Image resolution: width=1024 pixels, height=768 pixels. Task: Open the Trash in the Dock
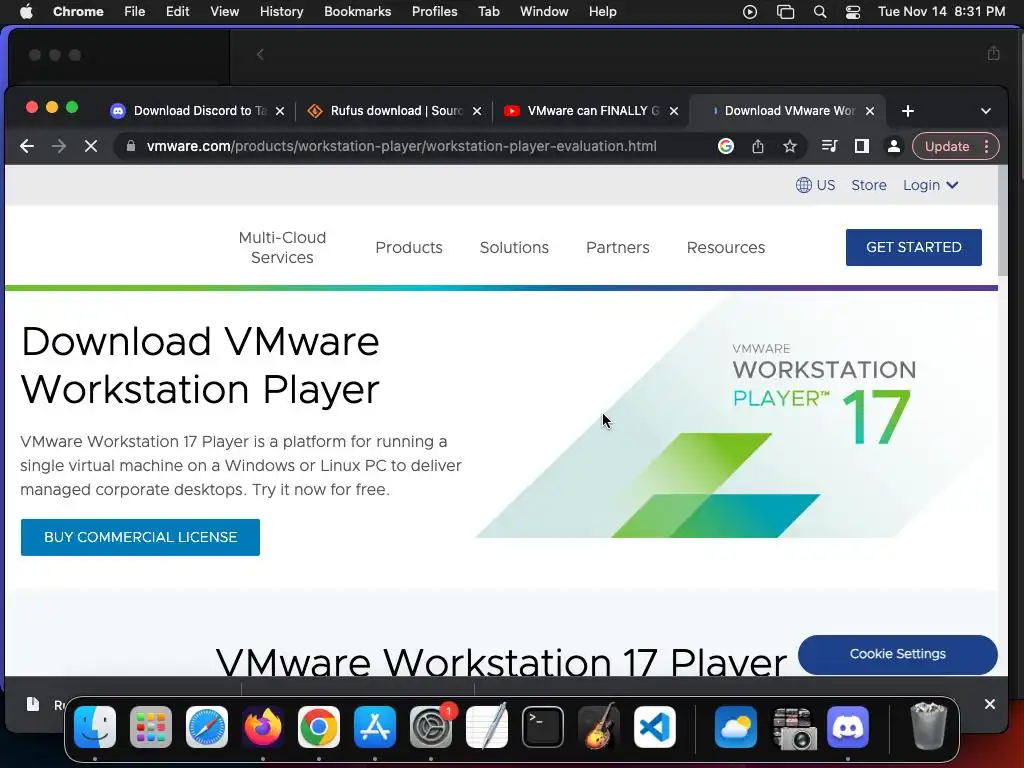tap(928, 726)
